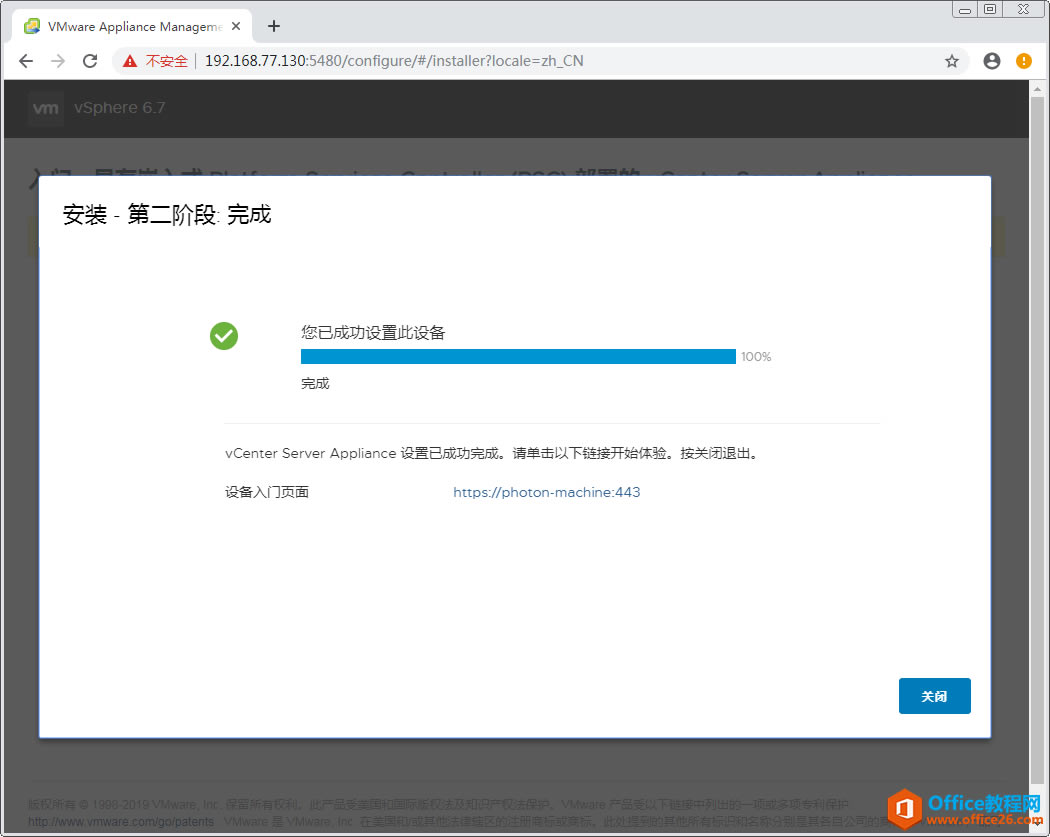
Task: Click the blue 关闭 button
Action: click(x=934, y=696)
